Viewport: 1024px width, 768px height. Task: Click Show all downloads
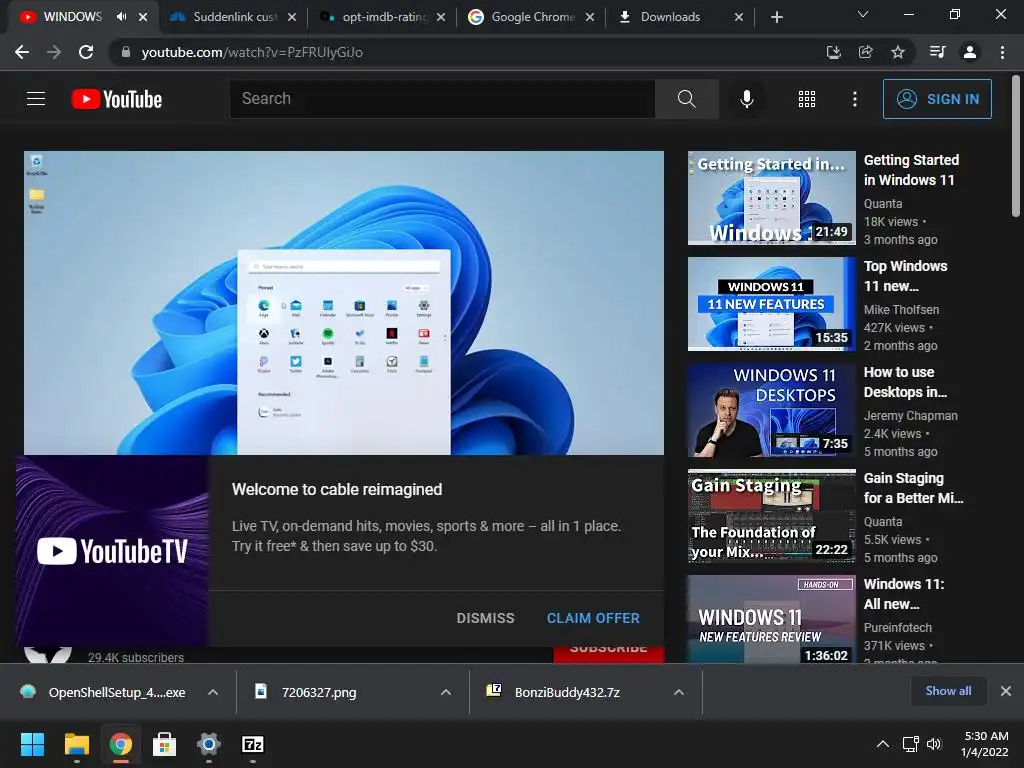pos(948,691)
